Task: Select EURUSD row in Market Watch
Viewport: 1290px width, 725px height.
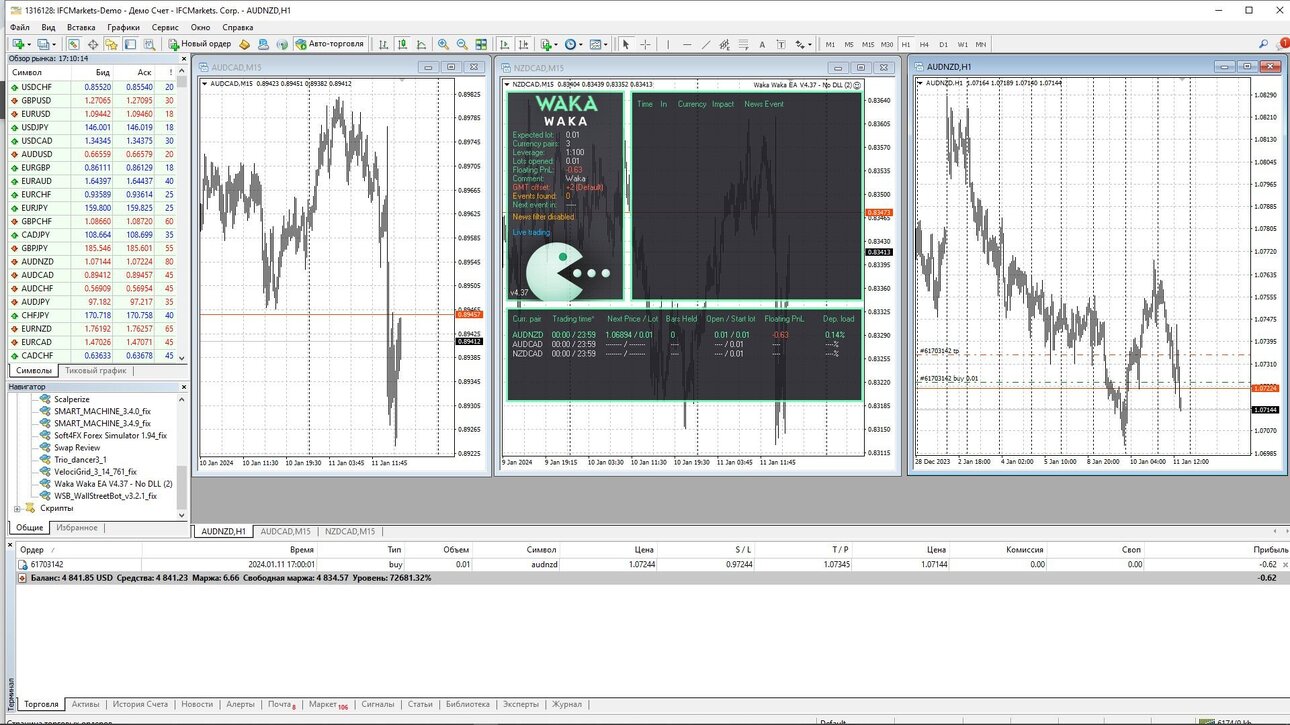Action: pyautogui.click(x=94, y=114)
